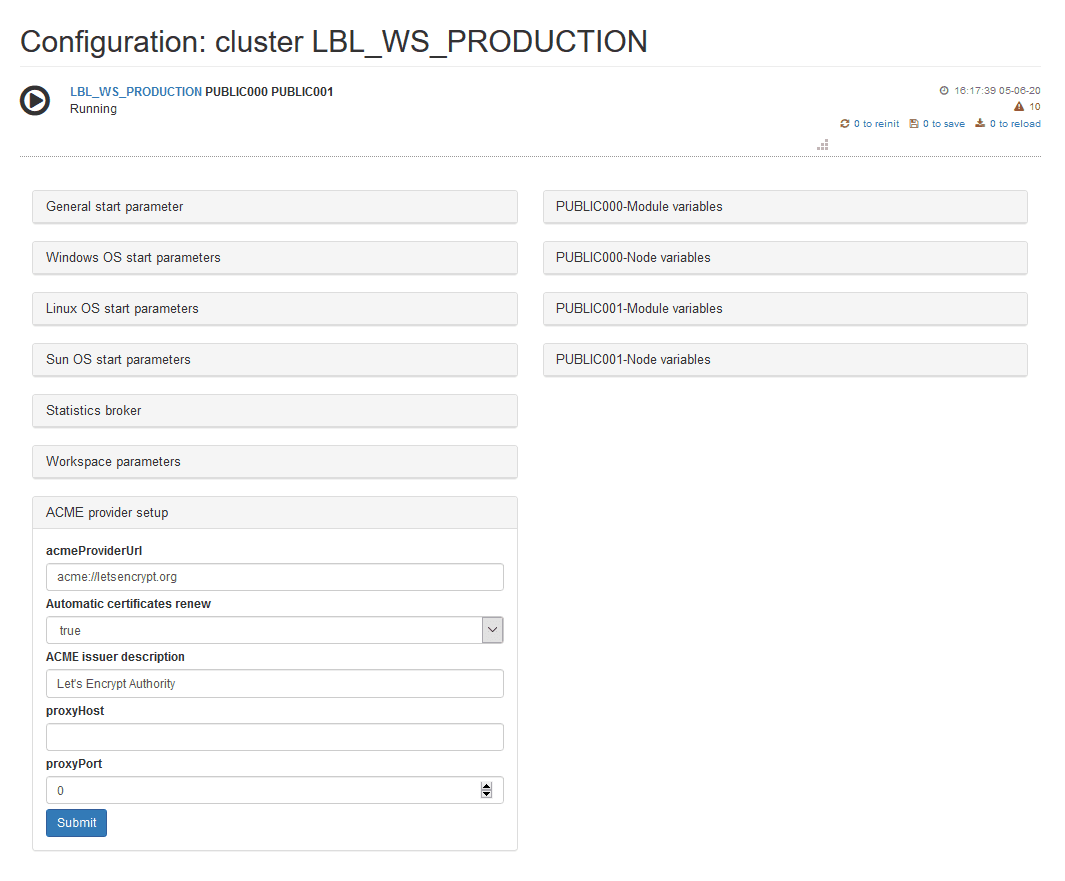Open the LBL_WS_PRODUCTION cluster link
Image resolution: width=1065 pixels, height=881 pixels.
(136, 92)
